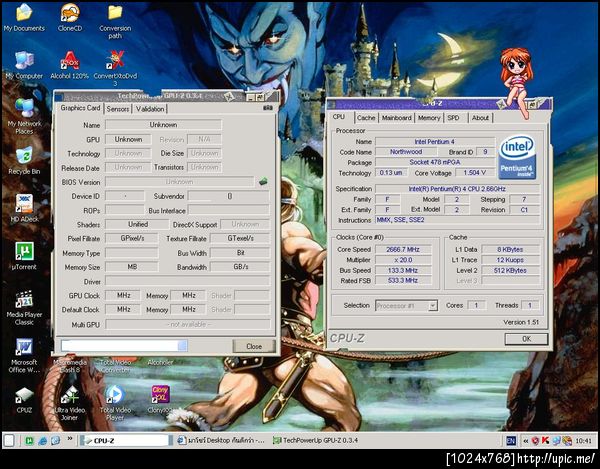Switch to the Cache tab in CPU-Z
The width and height of the screenshot is (600, 469).
[x=366, y=118]
